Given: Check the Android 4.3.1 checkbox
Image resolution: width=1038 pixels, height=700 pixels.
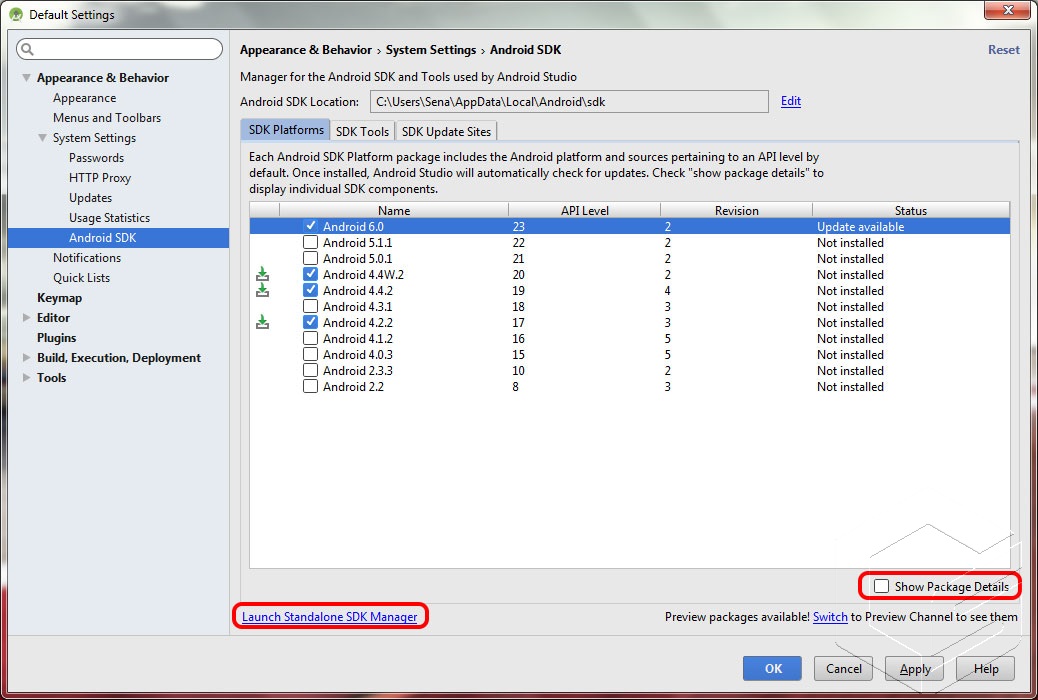Looking at the screenshot, I should 310,306.
